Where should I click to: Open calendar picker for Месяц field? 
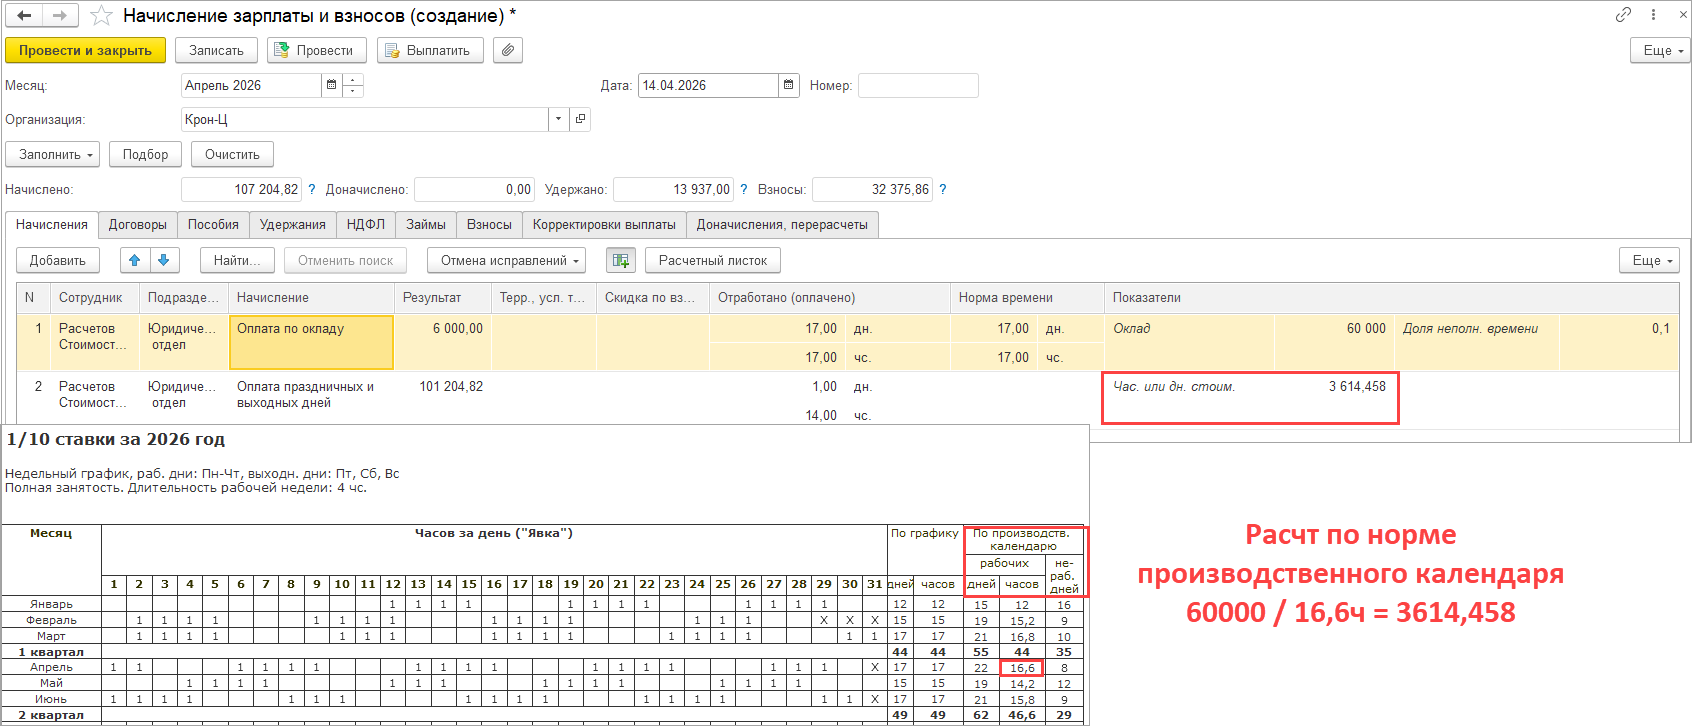coord(331,86)
